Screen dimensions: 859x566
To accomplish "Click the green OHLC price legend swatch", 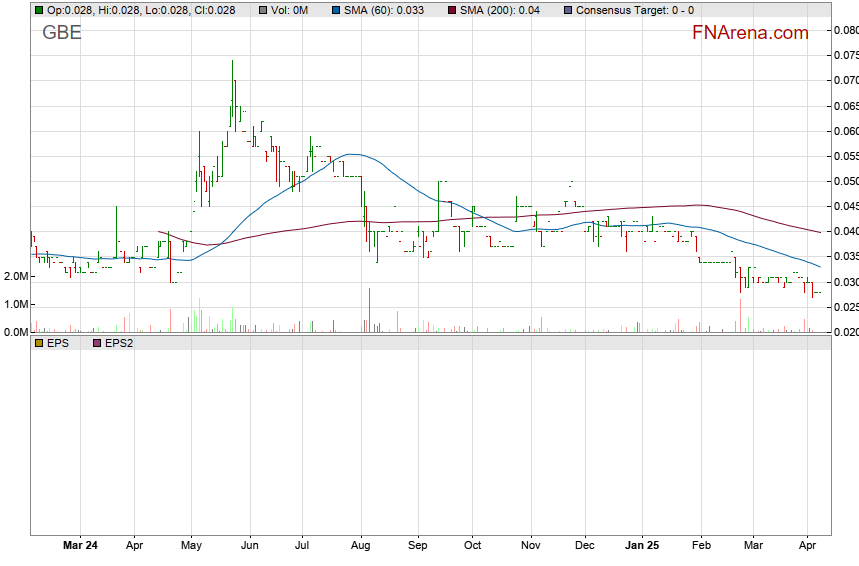I will click(x=39, y=10).
